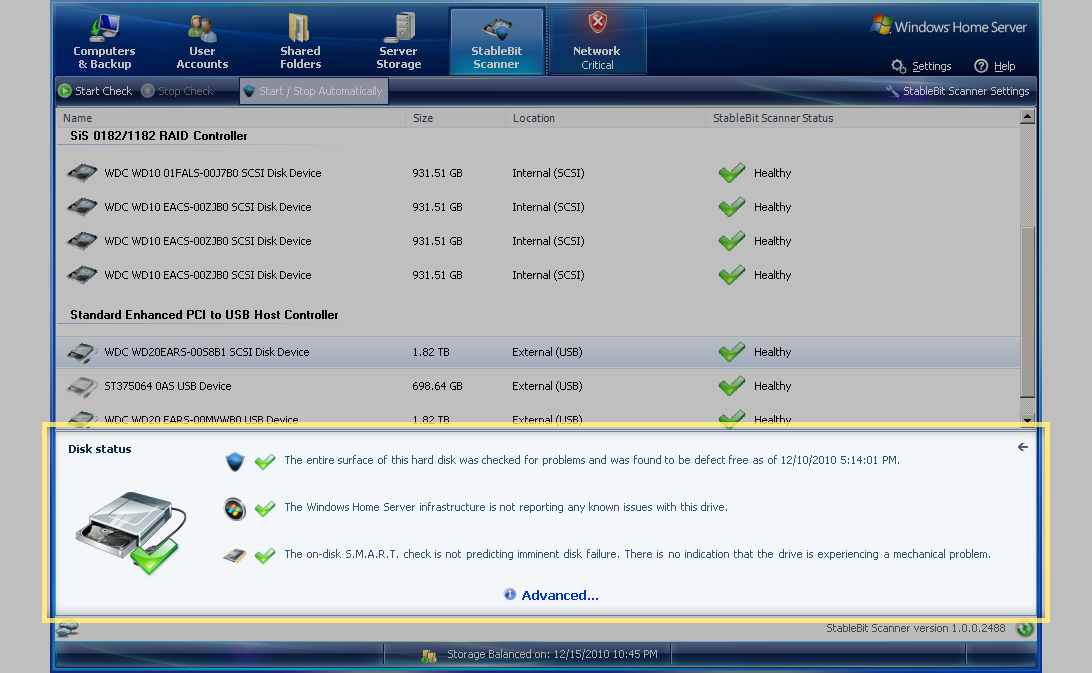
Task: Click Healthy checkmark for WD10 01FALS drive
Action: [x=732, y=172]
